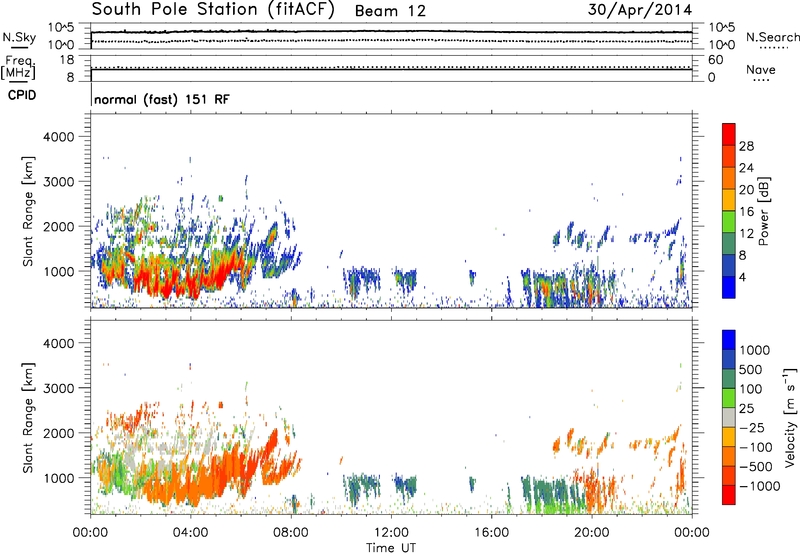800x554 pixels.
Task: Click the '-1000' value on Velocity colorbar
Action: coord(759,486)
